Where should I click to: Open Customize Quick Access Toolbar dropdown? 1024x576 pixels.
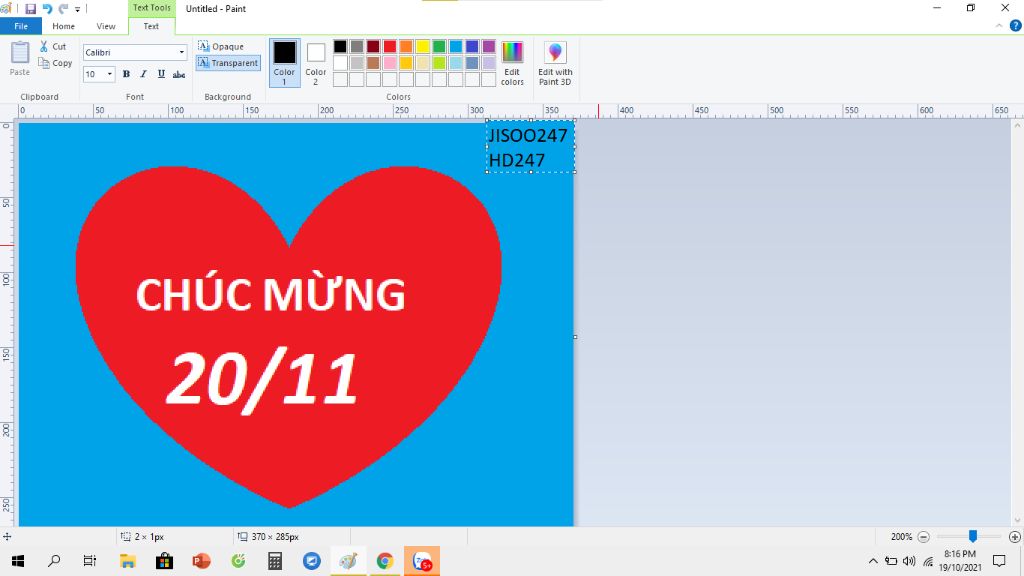click(x=78, y=10)
